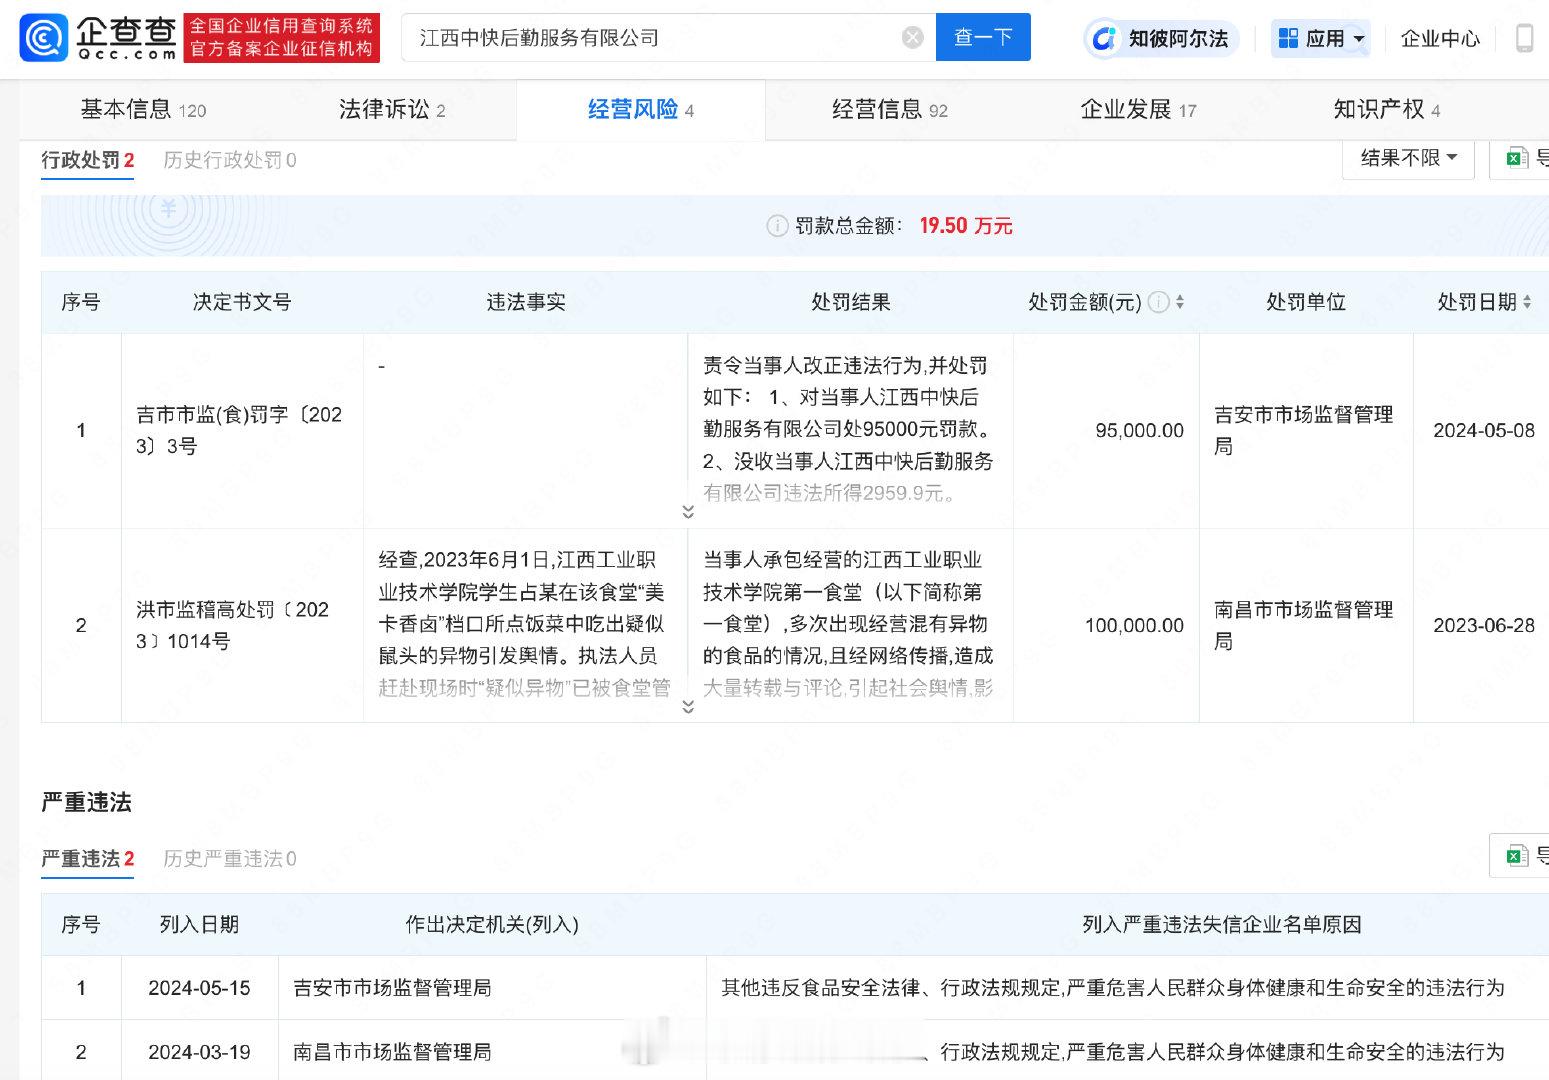This screenshot has width=1549, height=1080.
Task: Sort by 处罚日期 arrows
Action: (x=1527, y=302)
